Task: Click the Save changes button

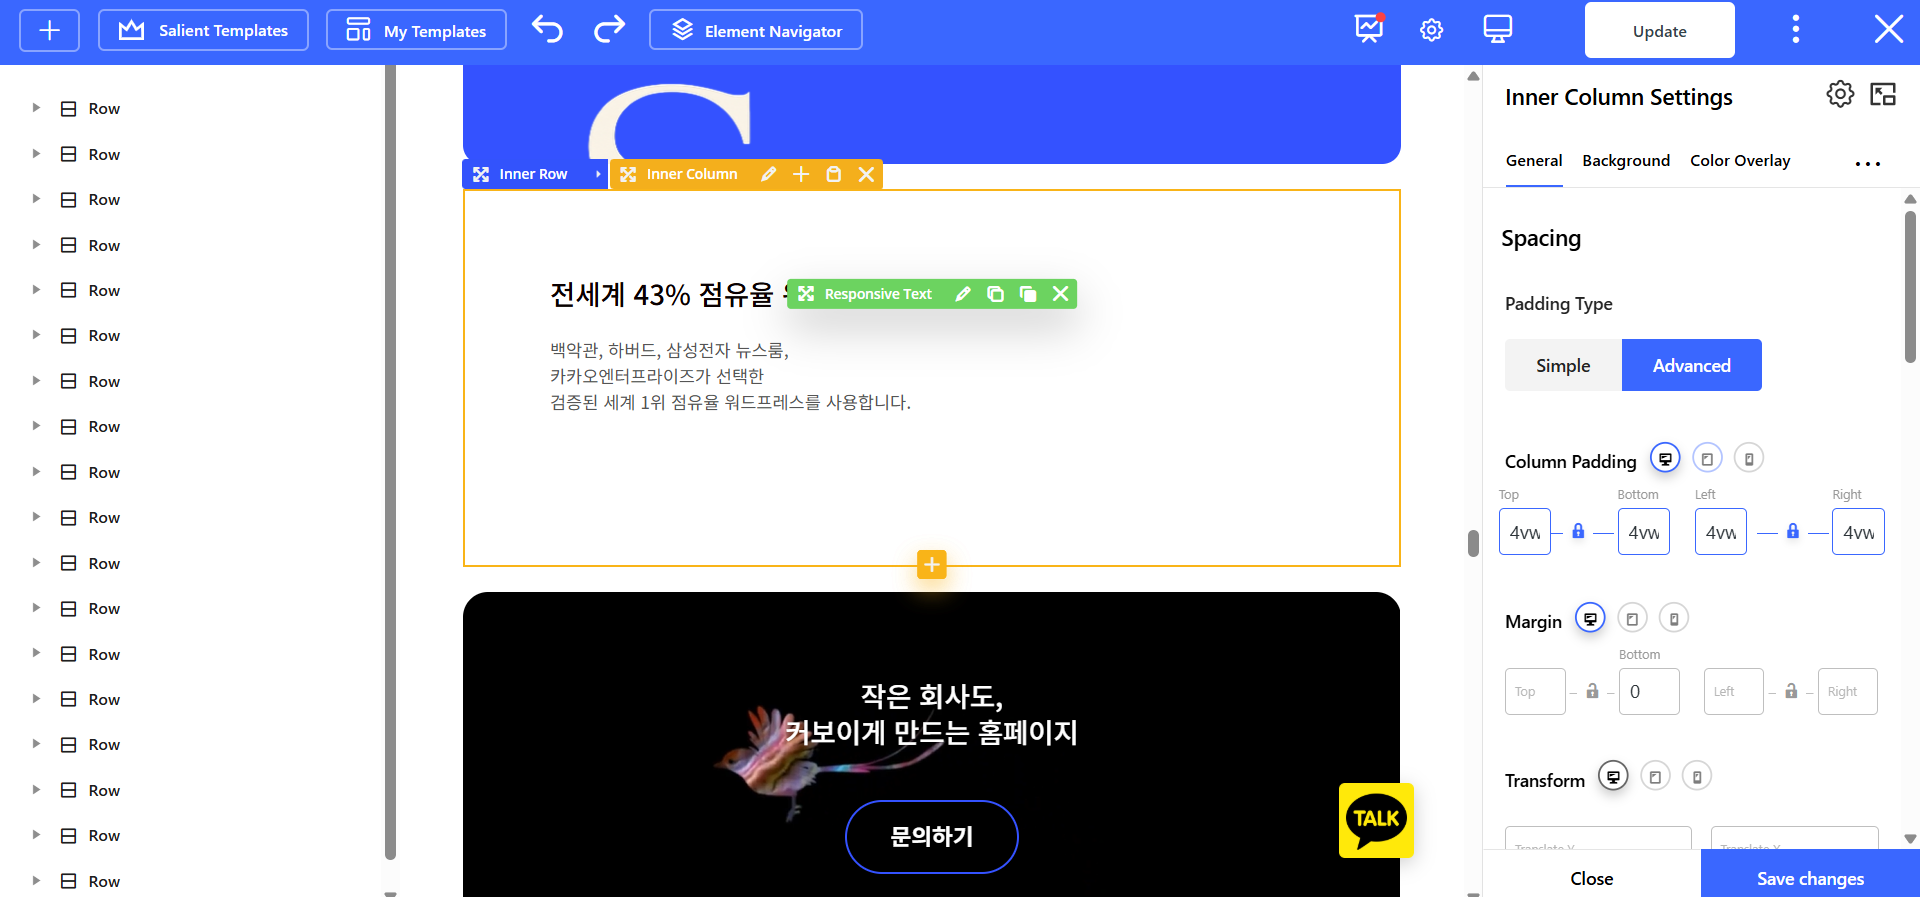Action: tap(1810, 878)
